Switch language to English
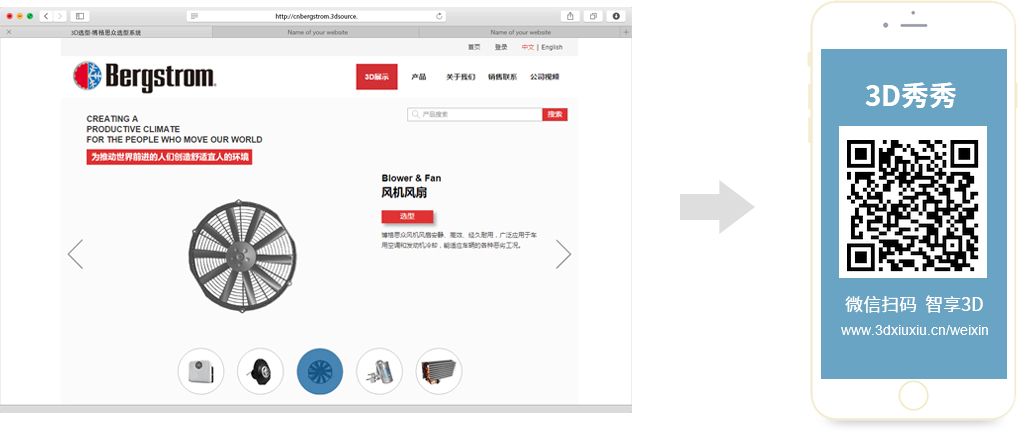Screen dimensions: 1018x433 552,47
